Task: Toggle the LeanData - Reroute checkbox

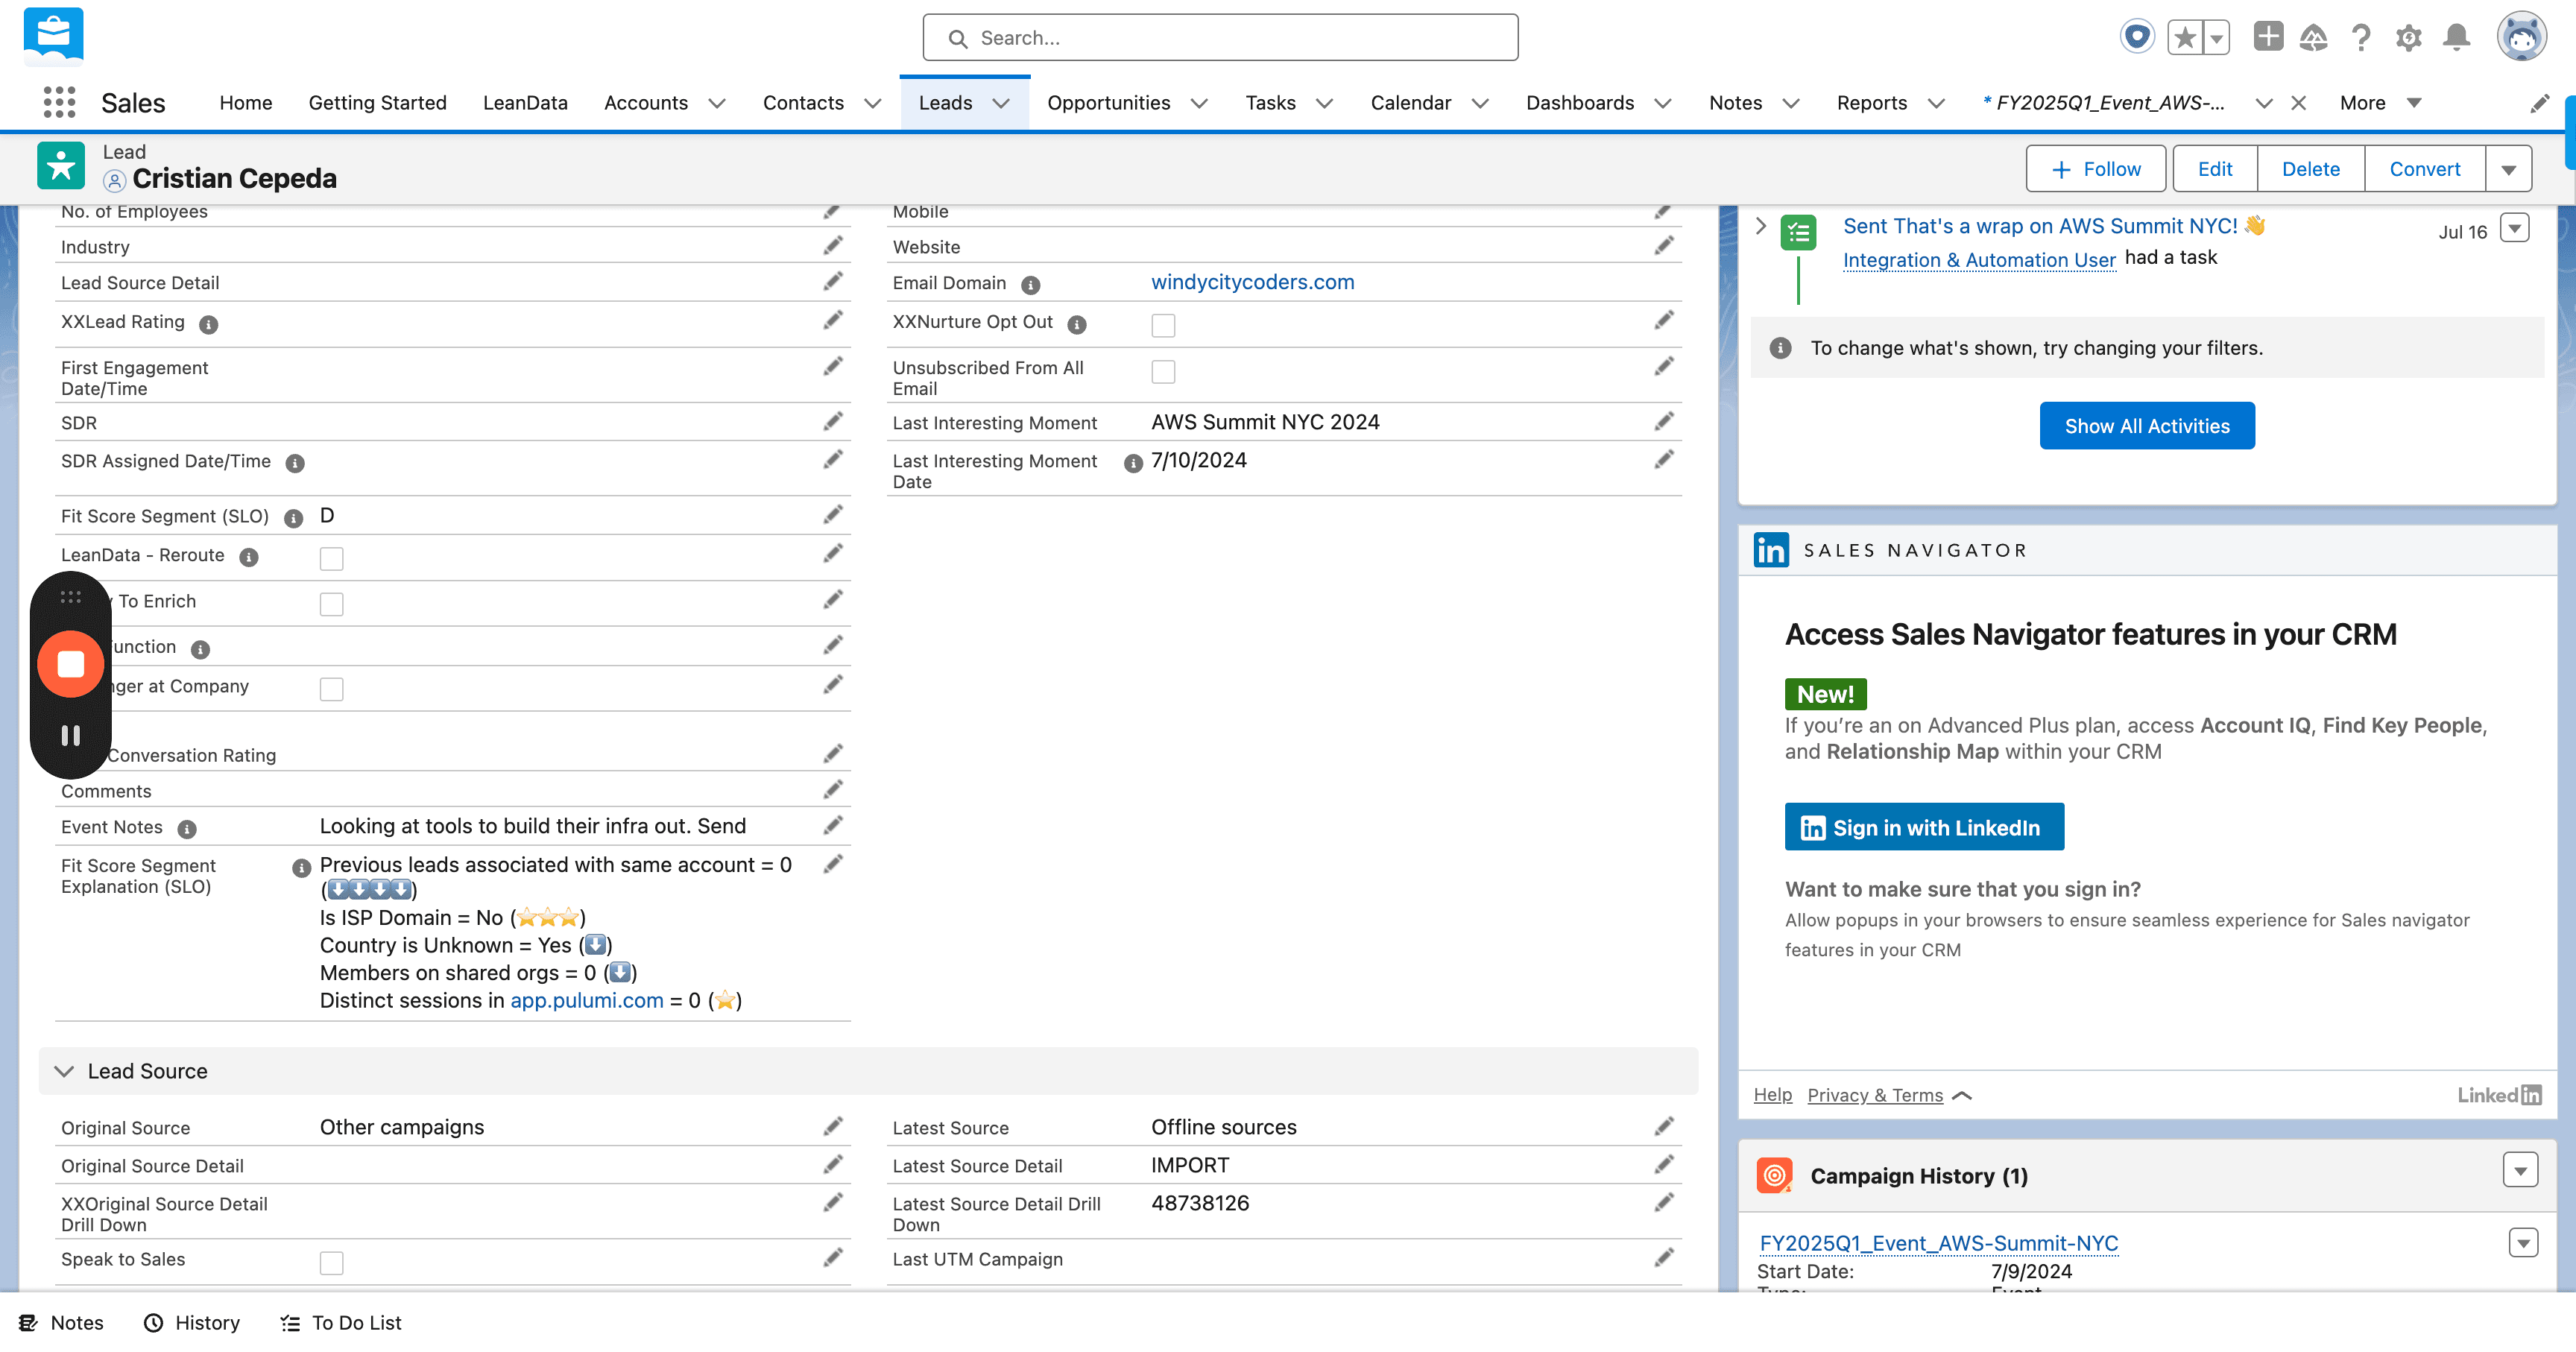Action: [x=331, y=558]
